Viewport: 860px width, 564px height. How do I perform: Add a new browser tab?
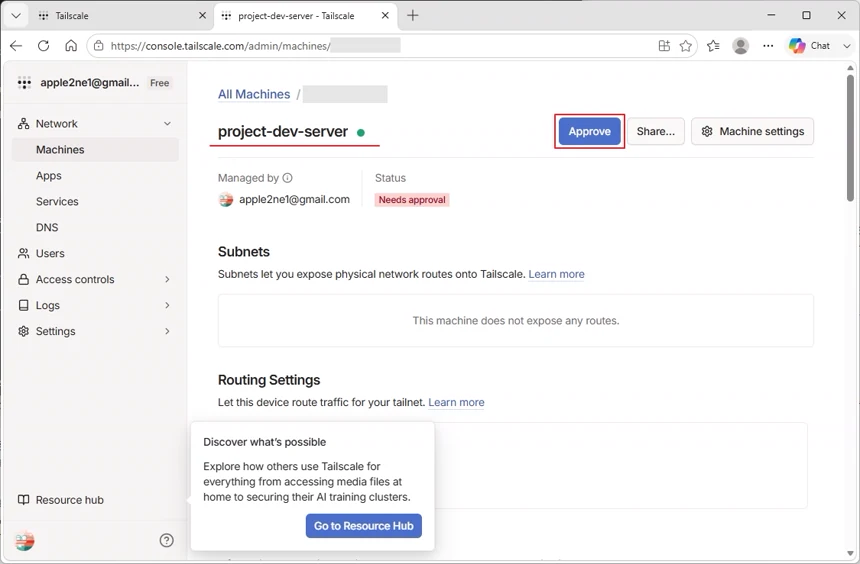point(413,15)
